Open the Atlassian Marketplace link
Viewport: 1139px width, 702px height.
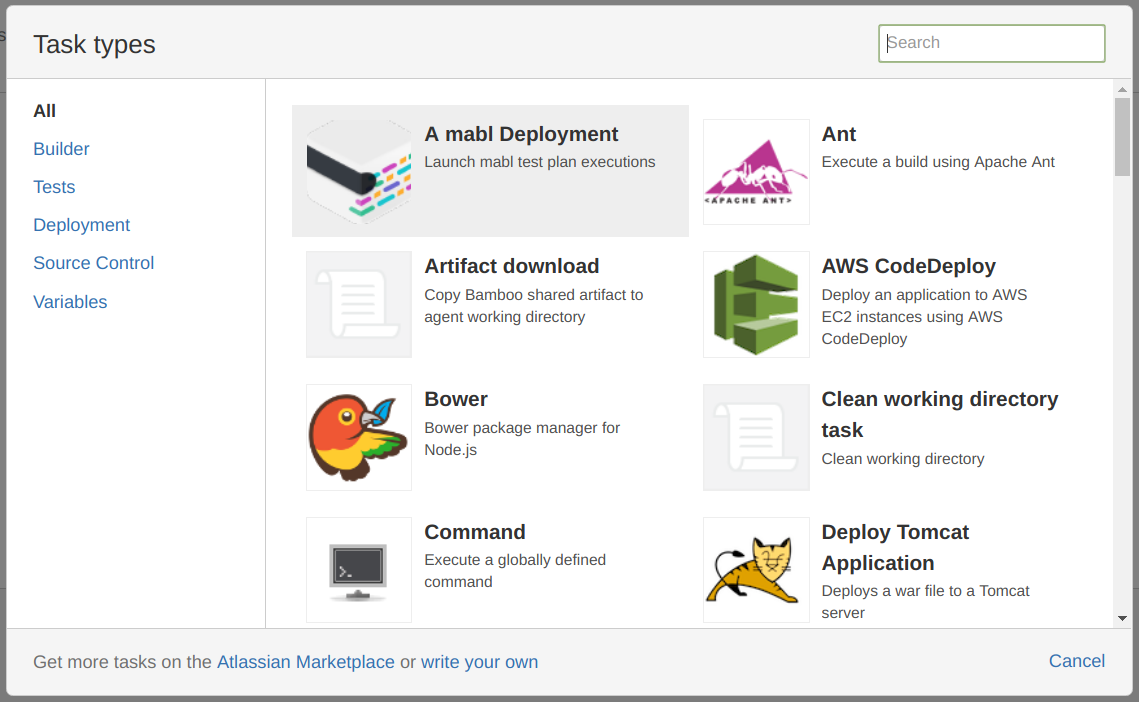point(306,662)
